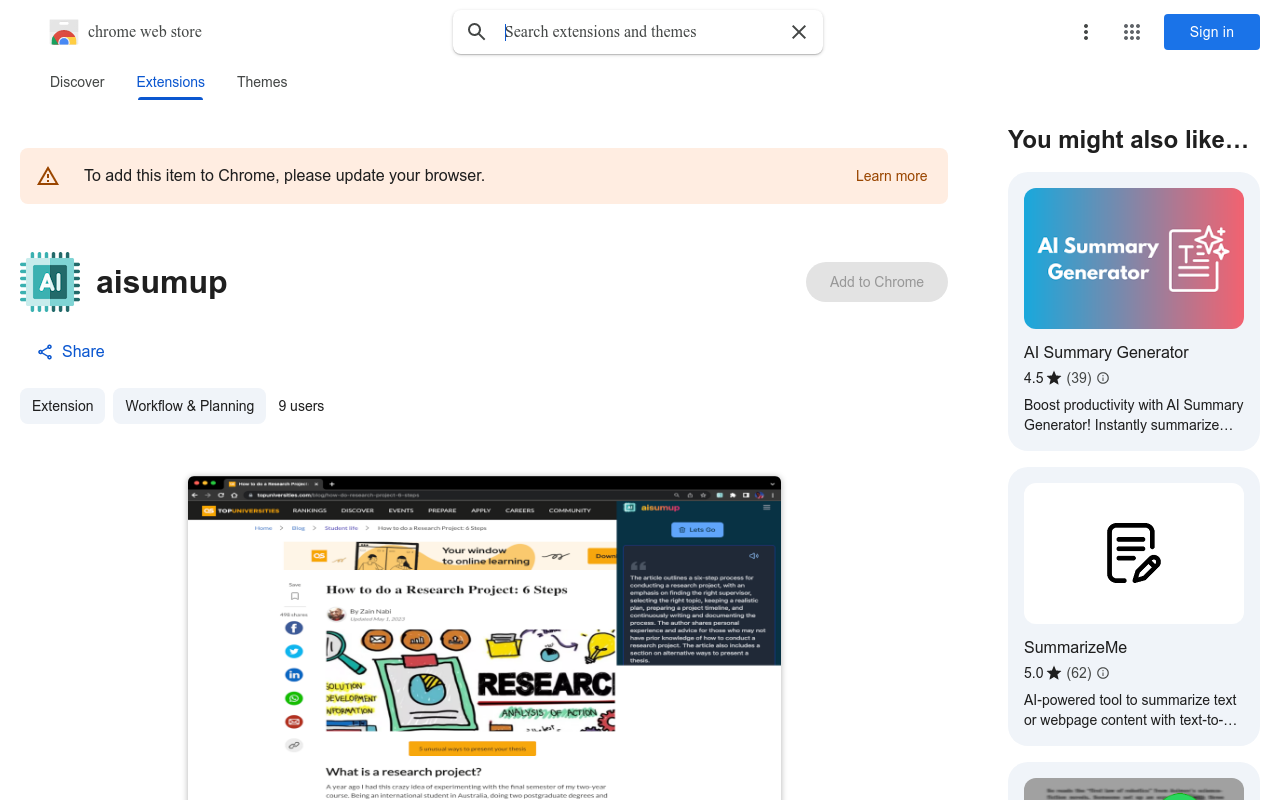Open the AI Summary Generator thumbnail
Screen dimensions: 1280x800
pos(1134,258)
